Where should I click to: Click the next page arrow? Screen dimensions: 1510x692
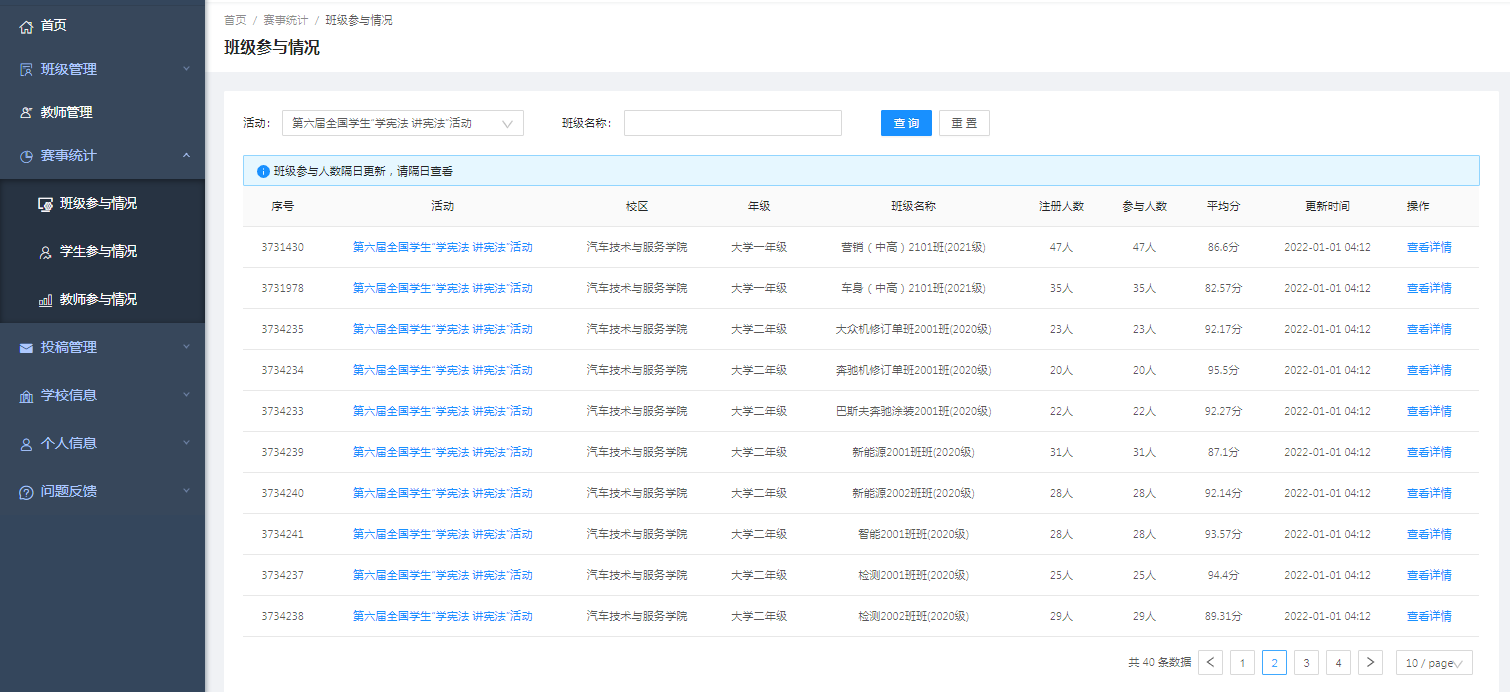(1370, 662)
